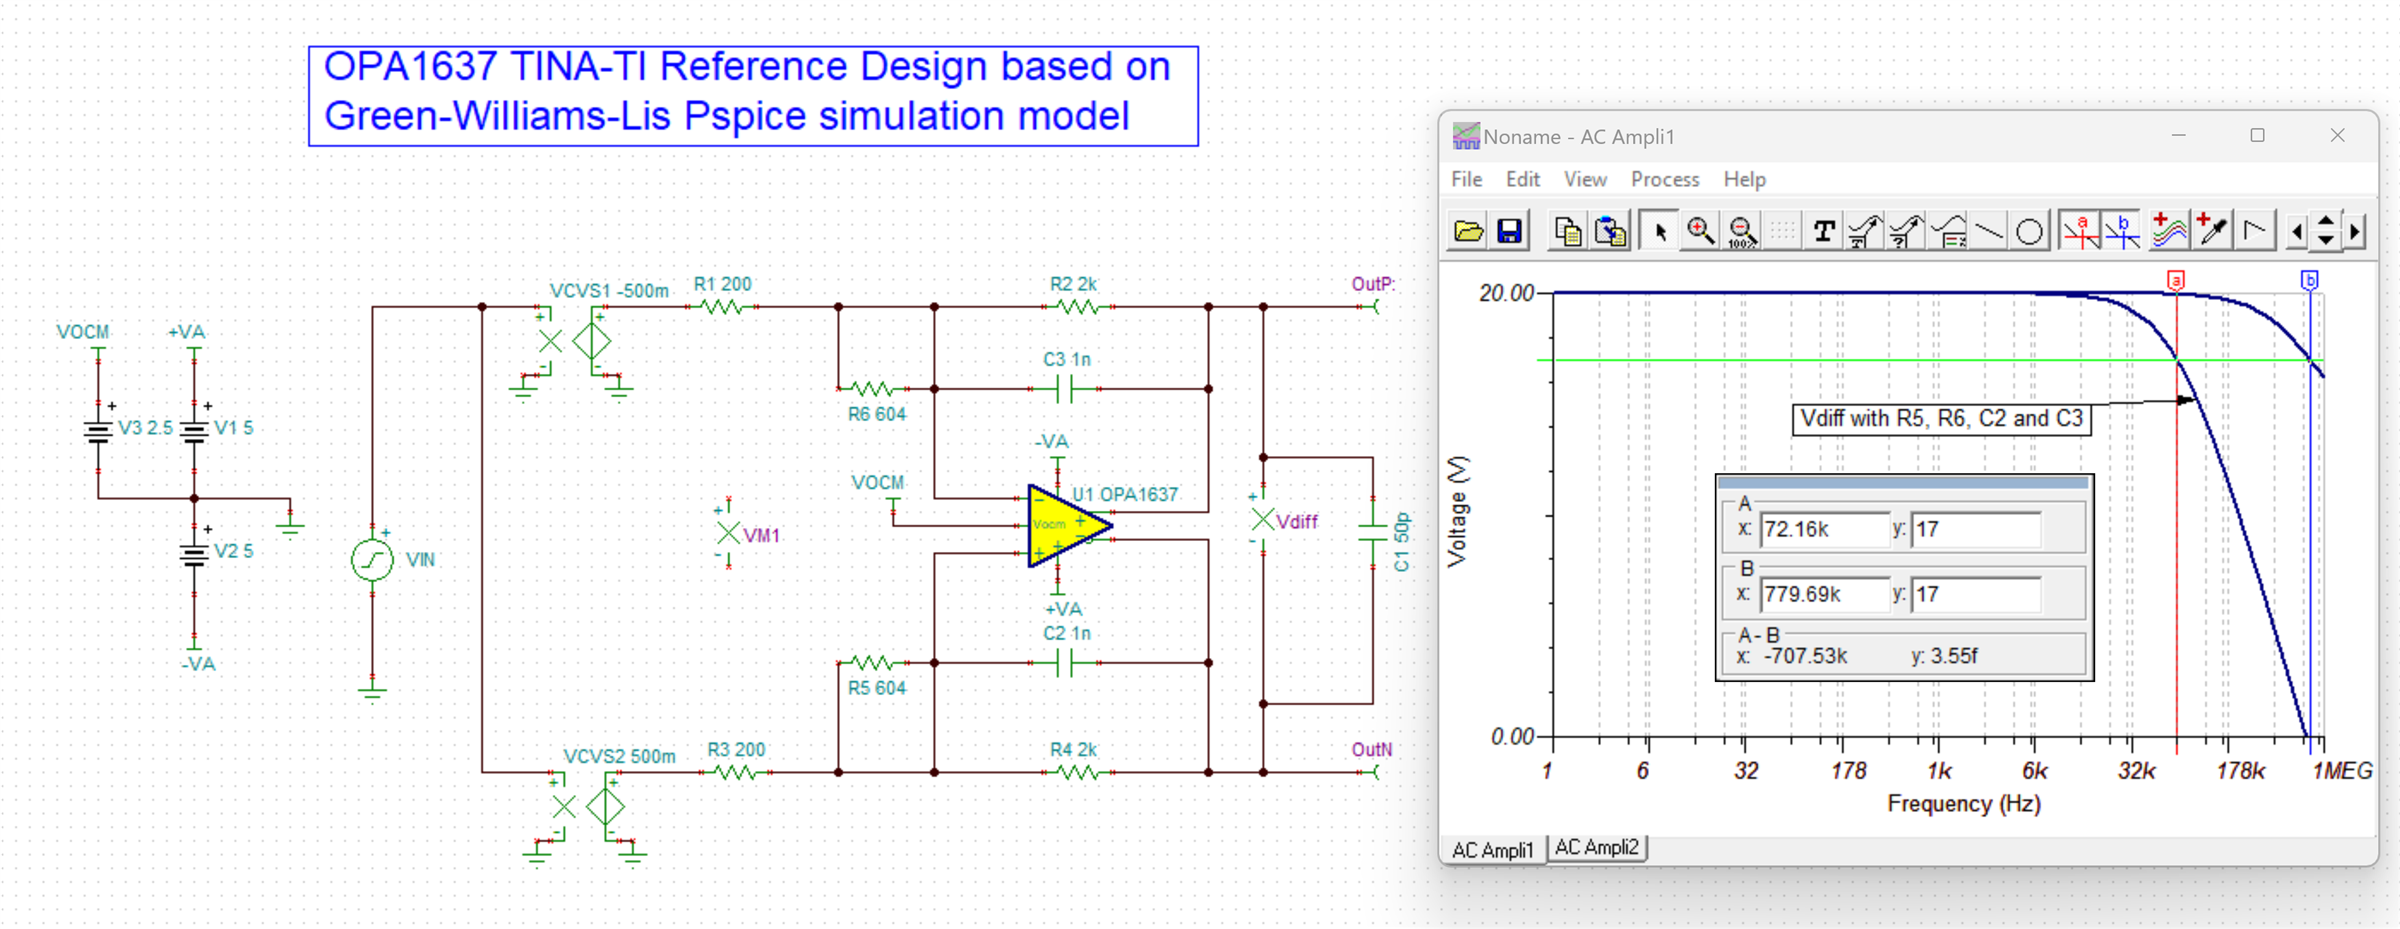Image resolution: width=2400 pixels, height=929 pixels.
Task: Switch to AC Ampli1 tab
Action: (x=1492, y=849)
